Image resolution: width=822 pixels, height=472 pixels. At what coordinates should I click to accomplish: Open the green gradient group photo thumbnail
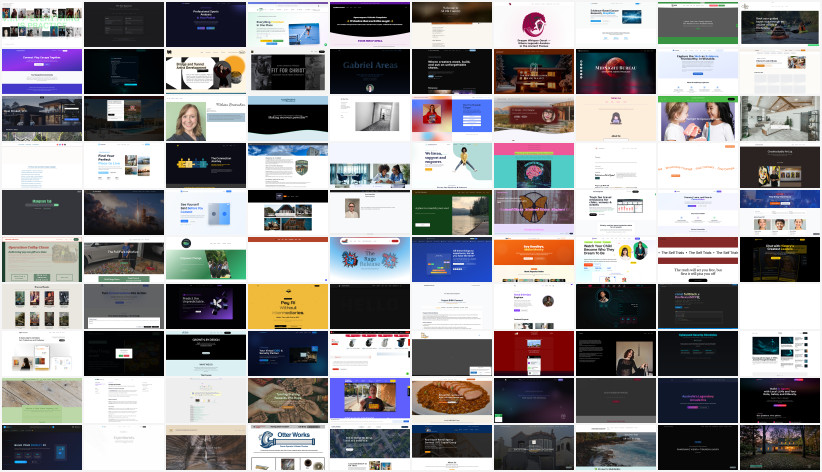point(206,260)
